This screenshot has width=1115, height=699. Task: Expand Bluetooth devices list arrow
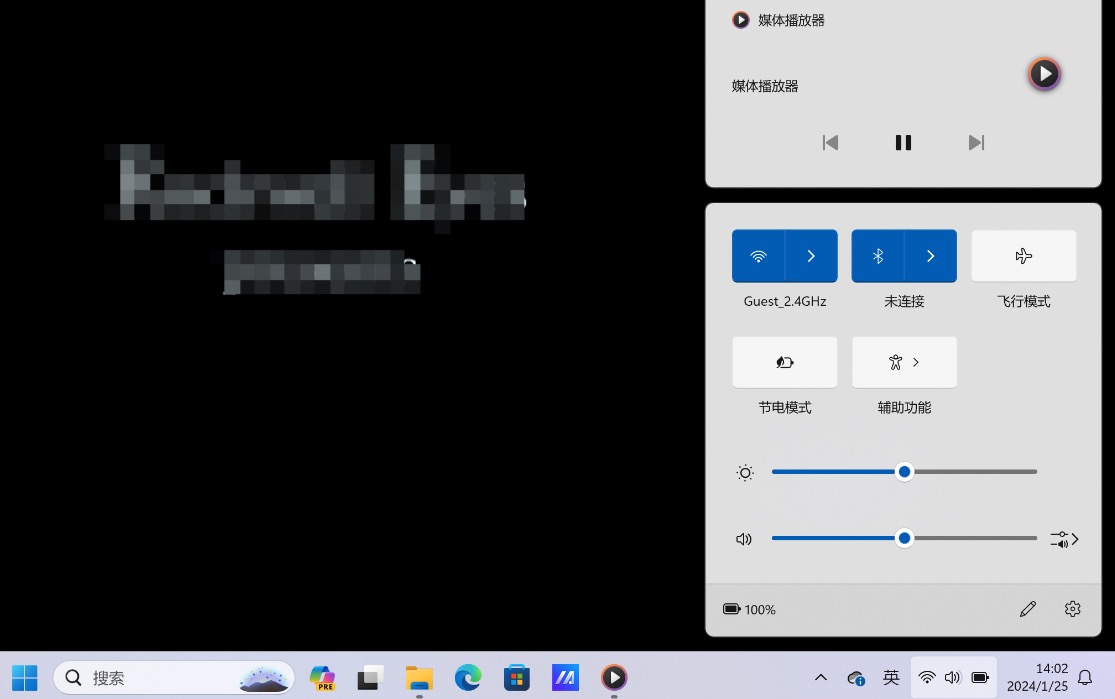click(930, 256)
